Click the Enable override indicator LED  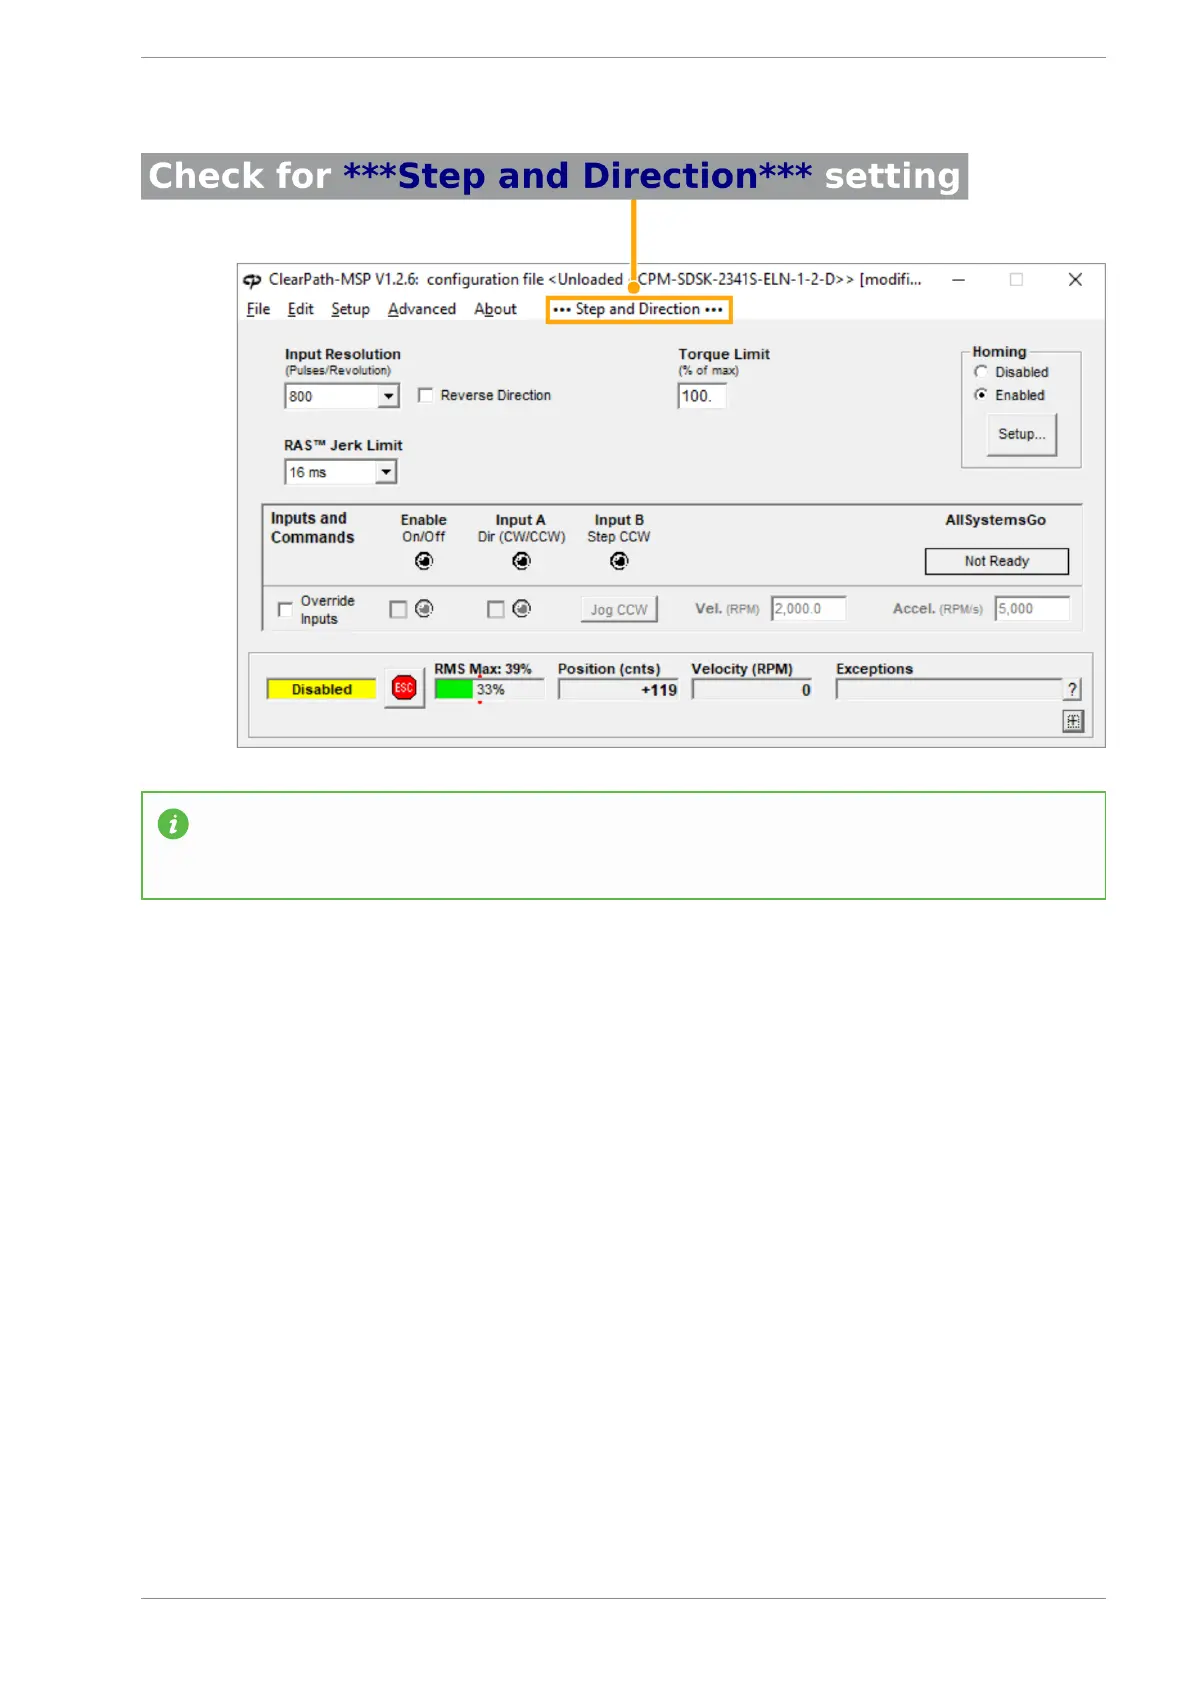pos(424,608)
